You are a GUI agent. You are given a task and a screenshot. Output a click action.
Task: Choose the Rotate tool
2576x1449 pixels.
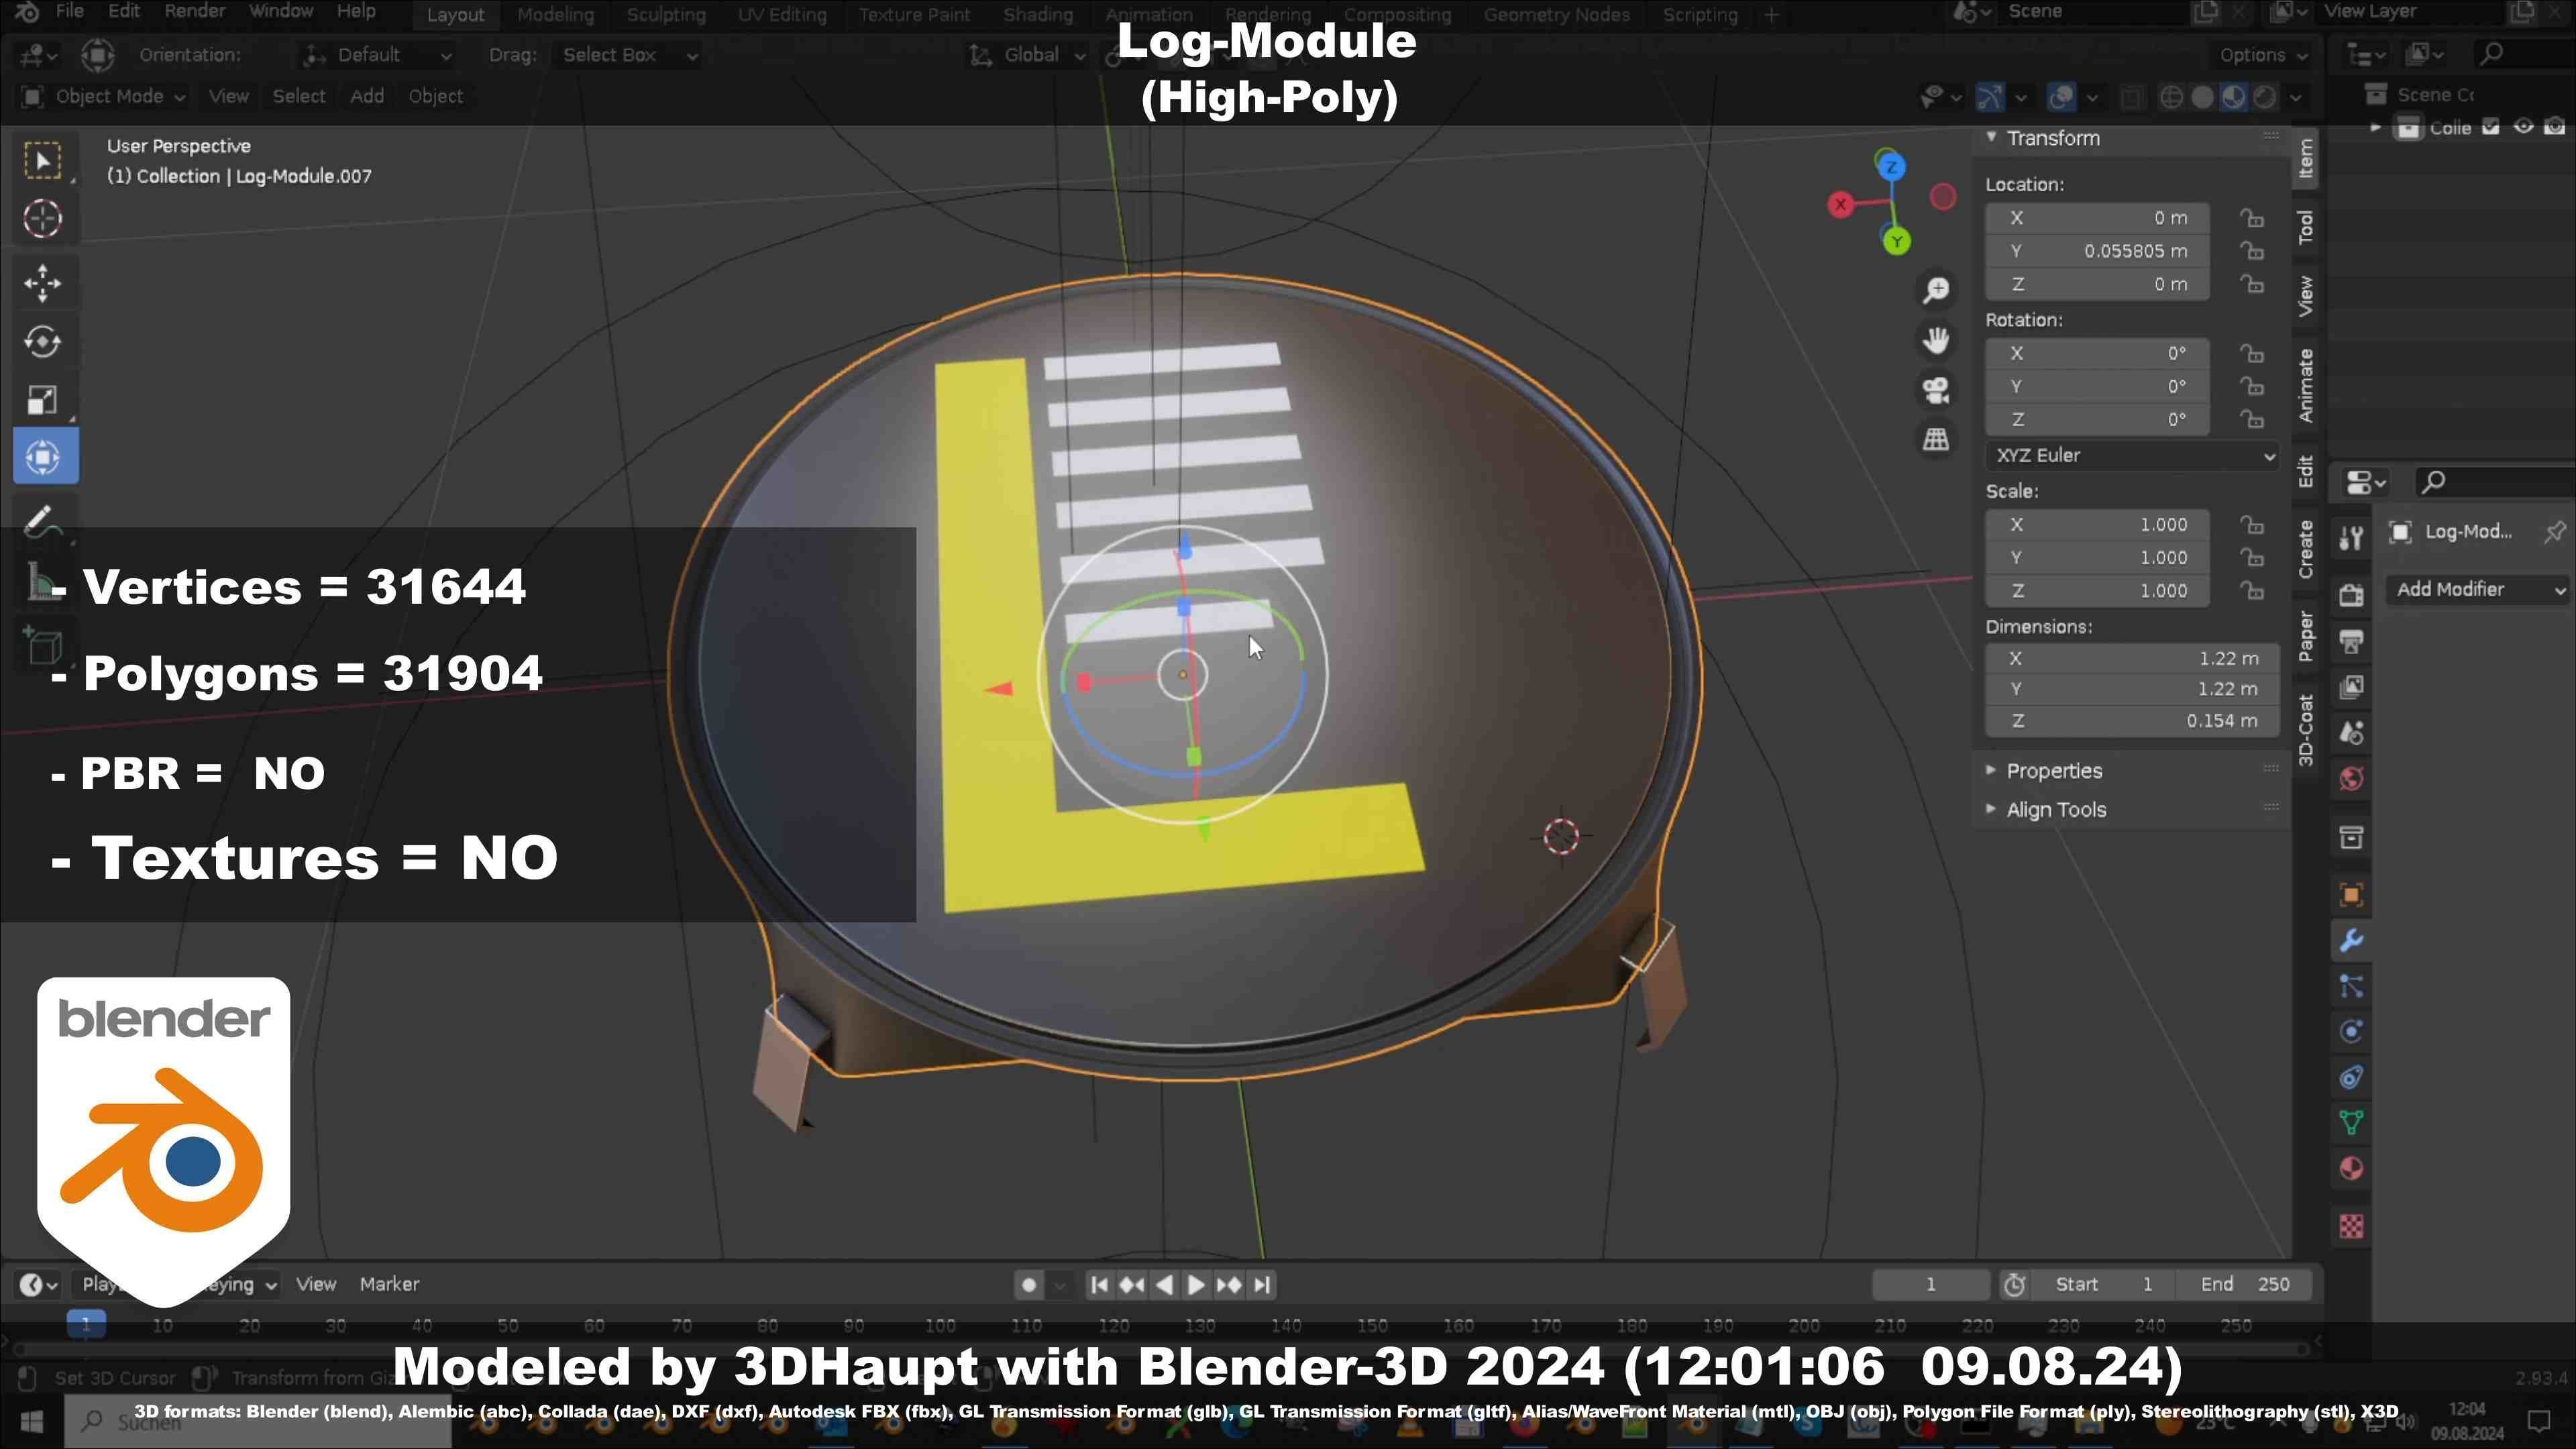(43, 342)
